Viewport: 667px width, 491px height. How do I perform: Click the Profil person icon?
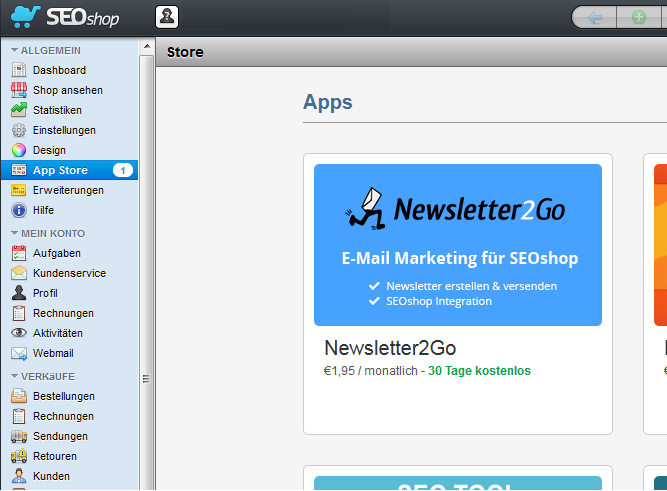[x=19, y=293]
